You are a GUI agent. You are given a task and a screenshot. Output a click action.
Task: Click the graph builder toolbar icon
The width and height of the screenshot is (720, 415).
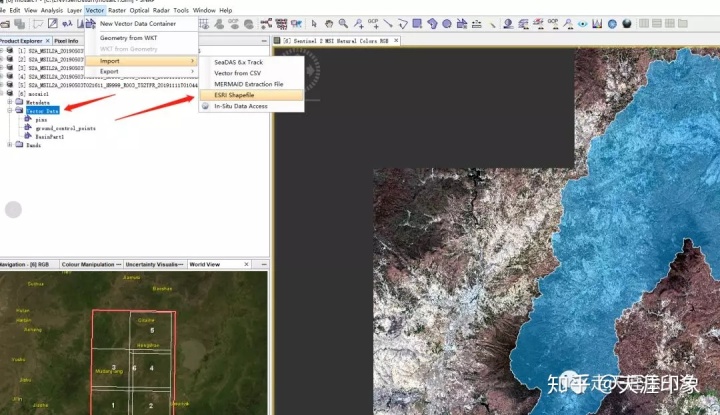click(x=266, y=23)
